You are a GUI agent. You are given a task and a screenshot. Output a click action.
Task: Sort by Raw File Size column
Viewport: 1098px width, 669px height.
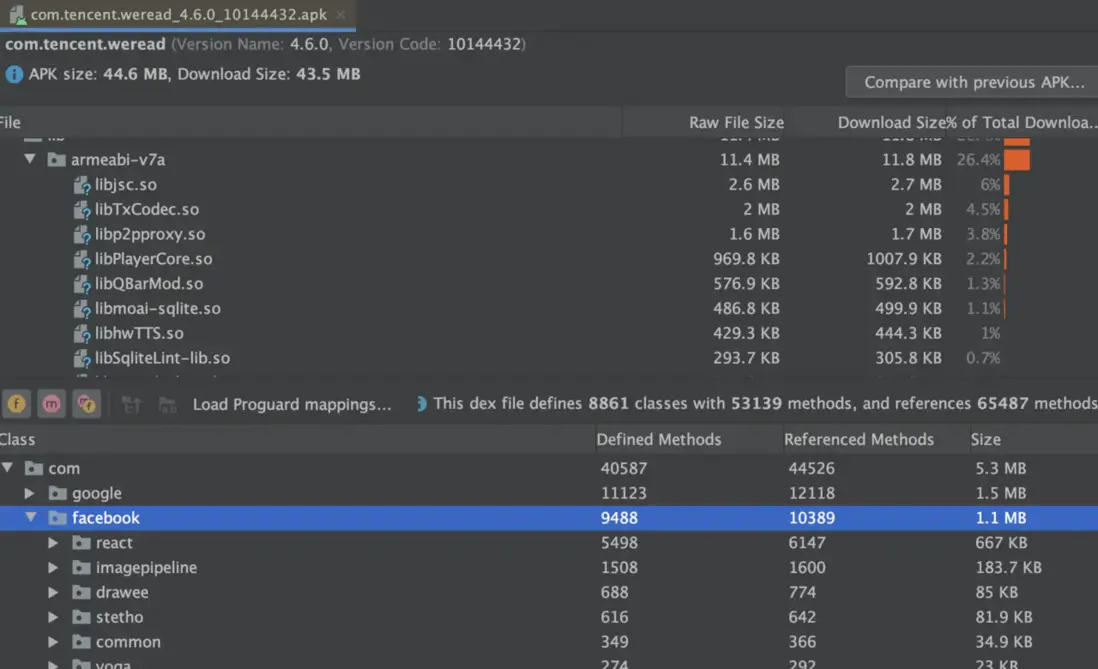(736, 122)
